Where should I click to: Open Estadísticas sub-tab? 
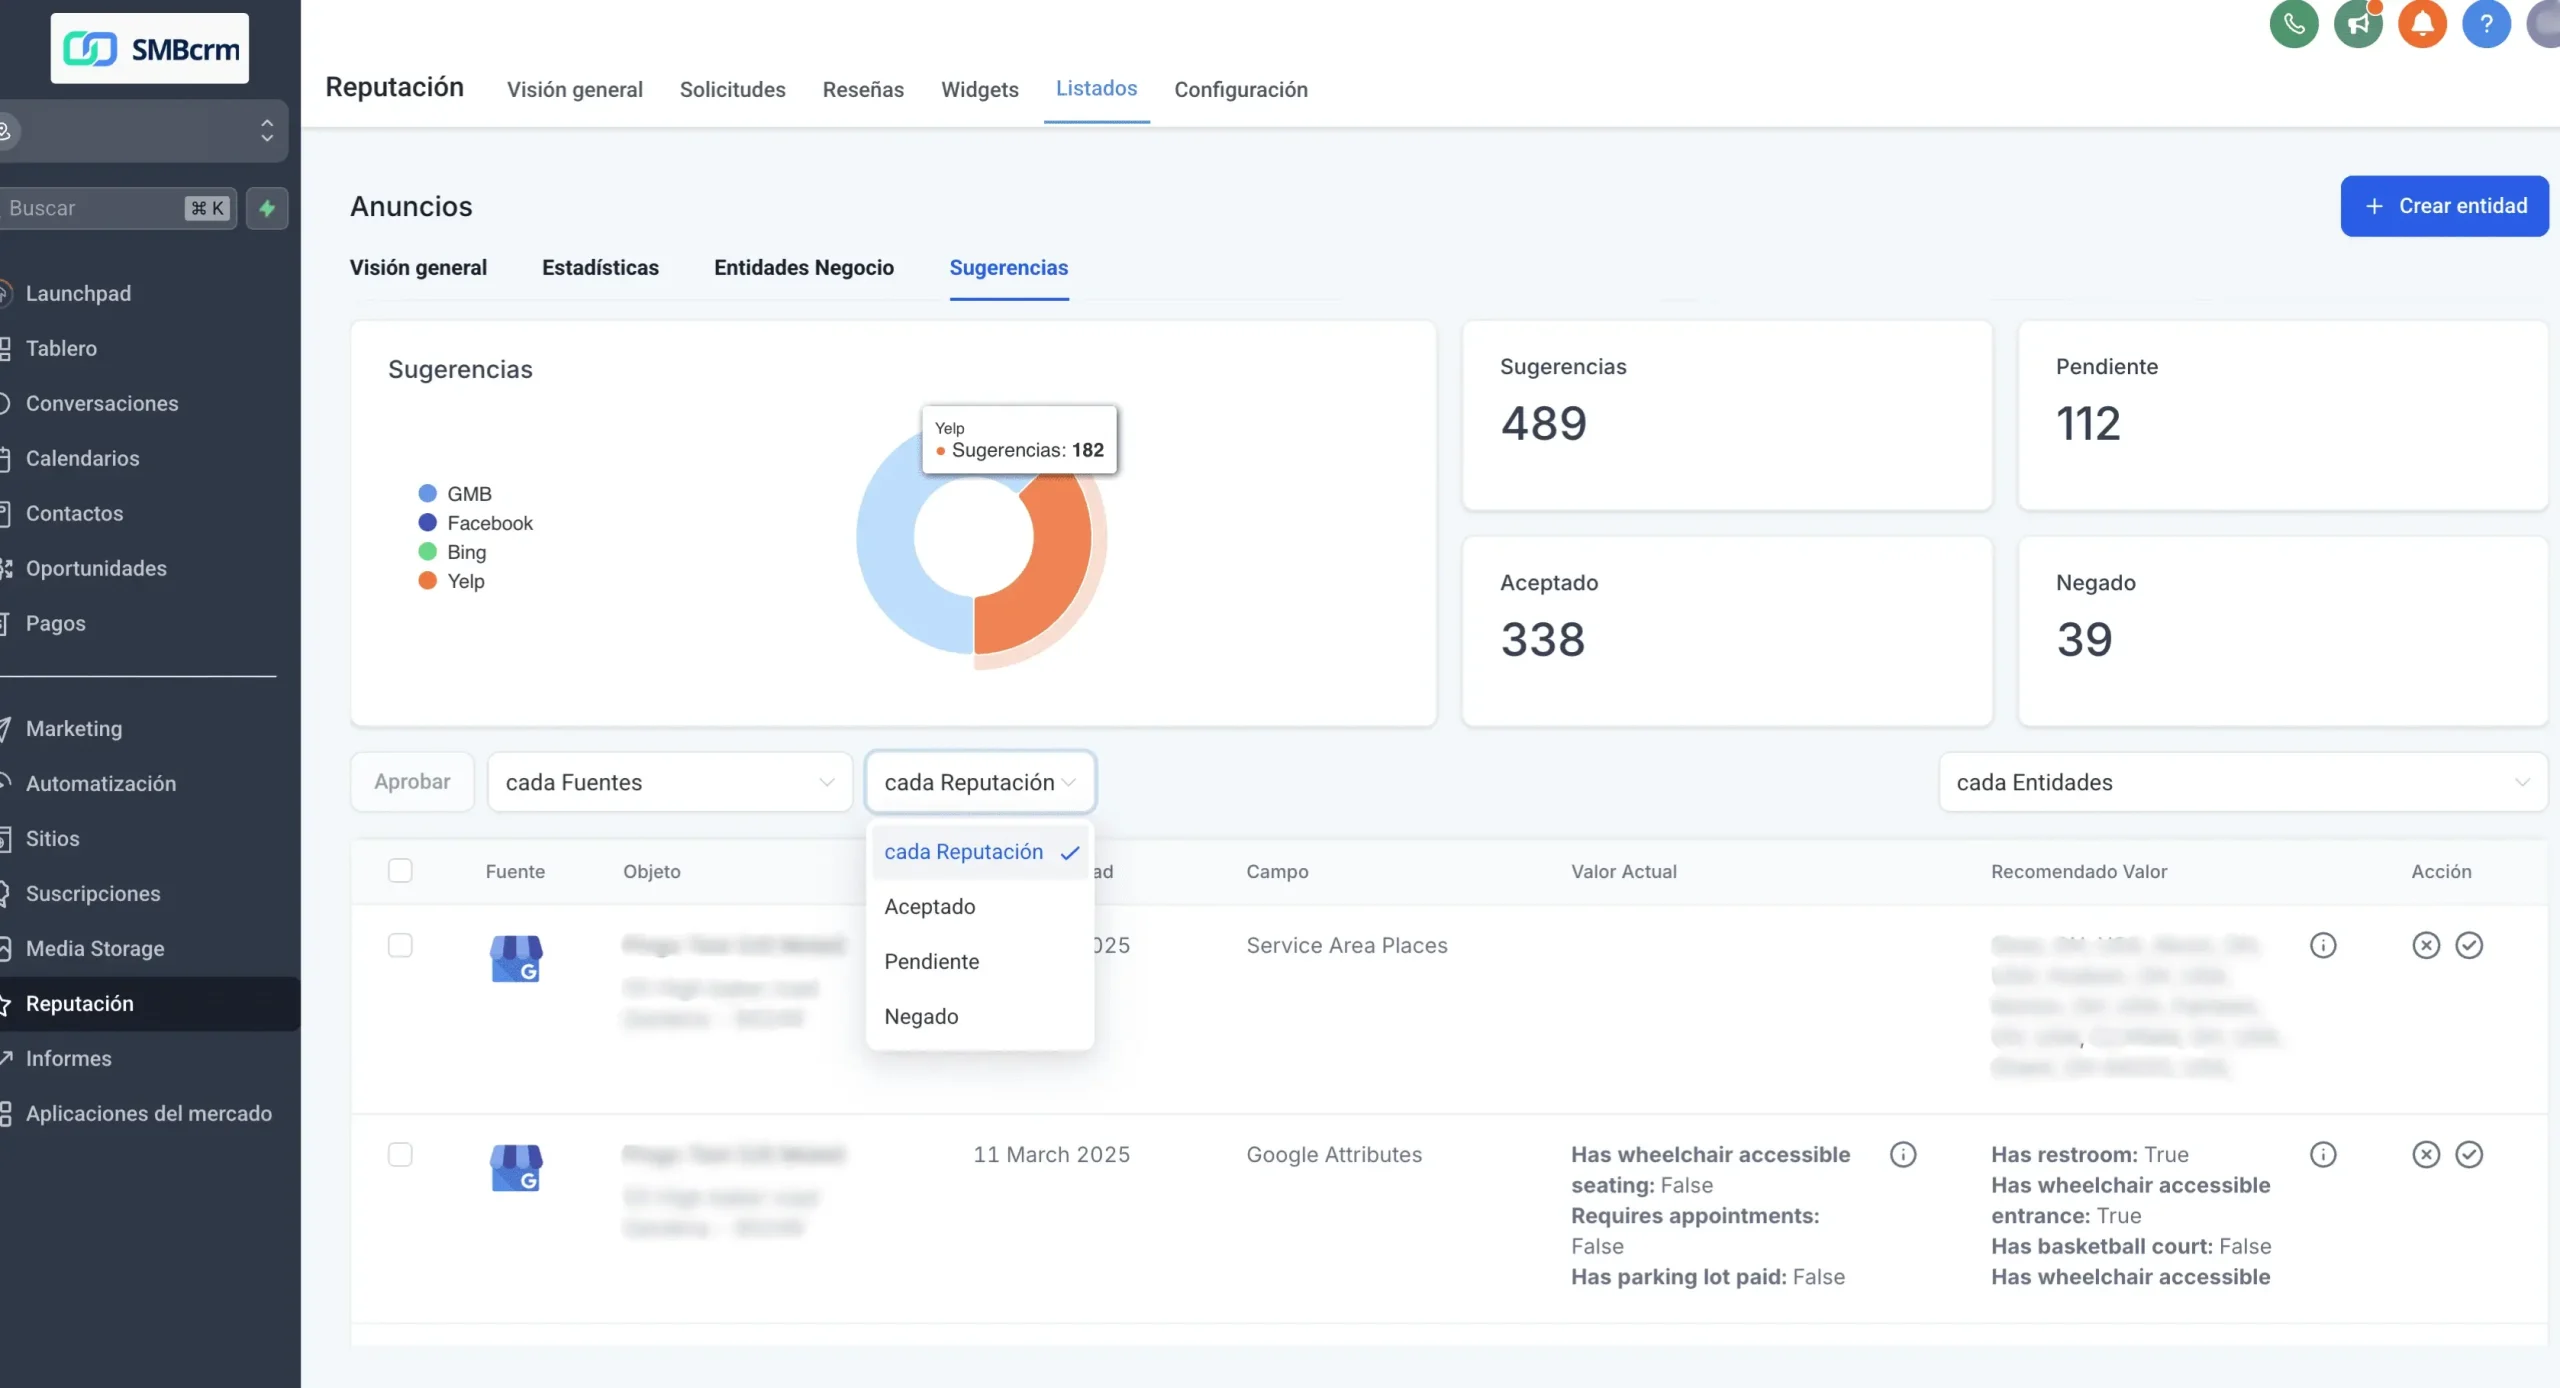point(600,267)
